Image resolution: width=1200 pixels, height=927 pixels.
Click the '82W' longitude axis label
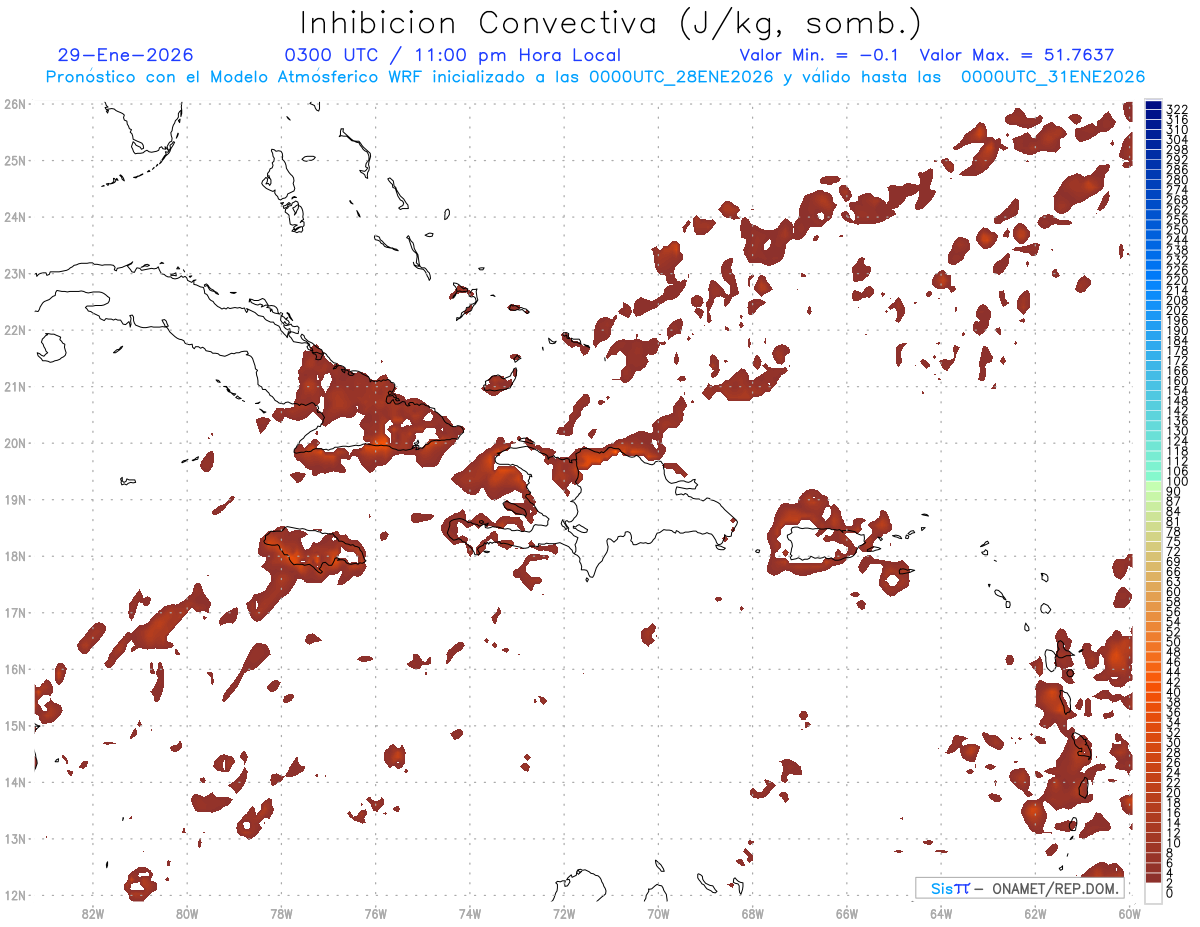[93, 912]
